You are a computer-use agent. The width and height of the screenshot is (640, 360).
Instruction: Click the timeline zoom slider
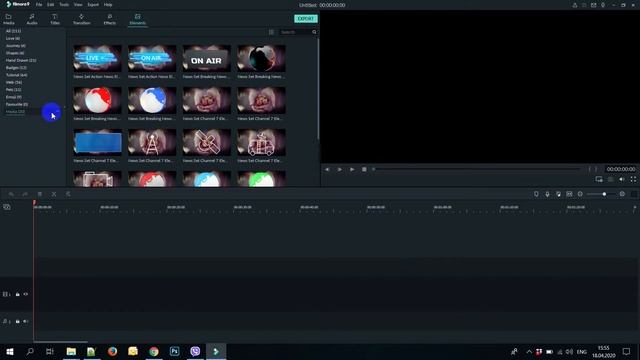click(x=601, y=194)
